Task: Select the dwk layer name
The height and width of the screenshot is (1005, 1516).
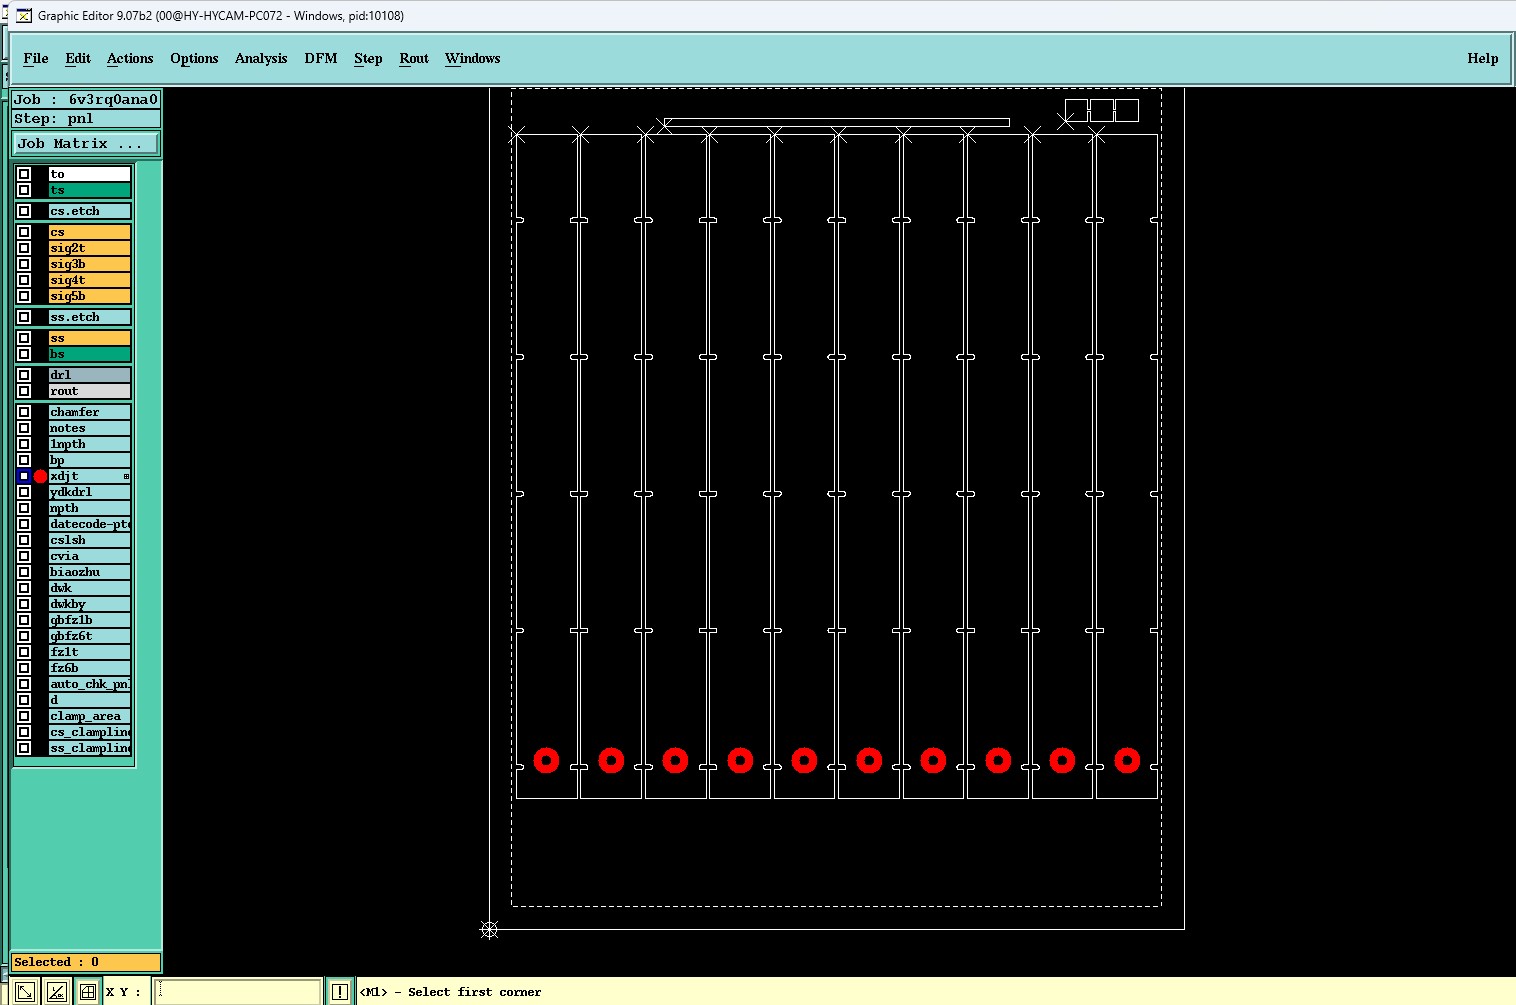Action: (90, 588)
